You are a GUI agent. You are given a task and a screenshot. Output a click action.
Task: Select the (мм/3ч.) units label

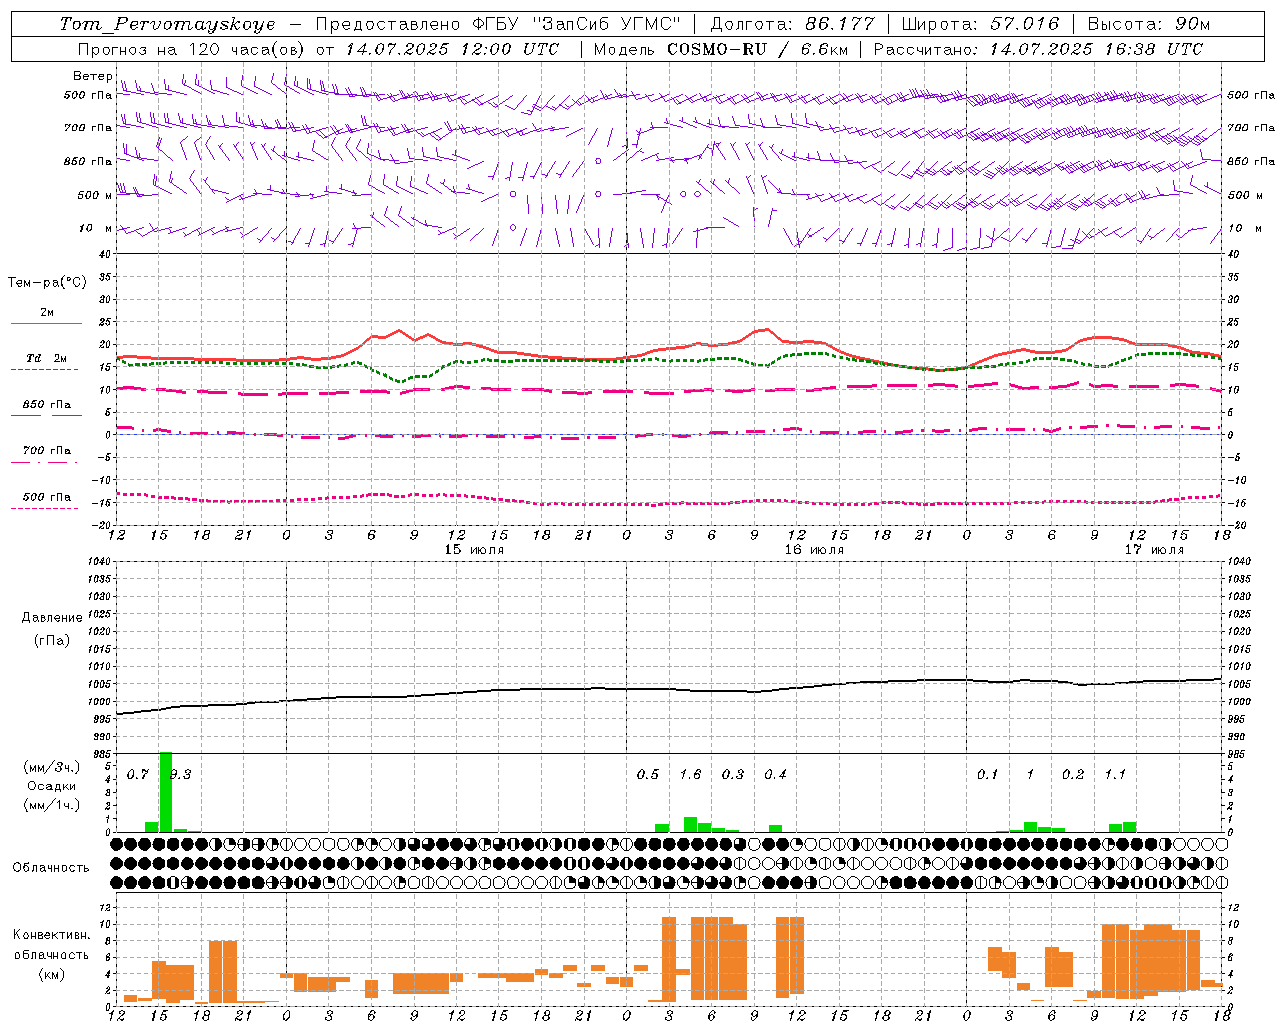point(52,768)
